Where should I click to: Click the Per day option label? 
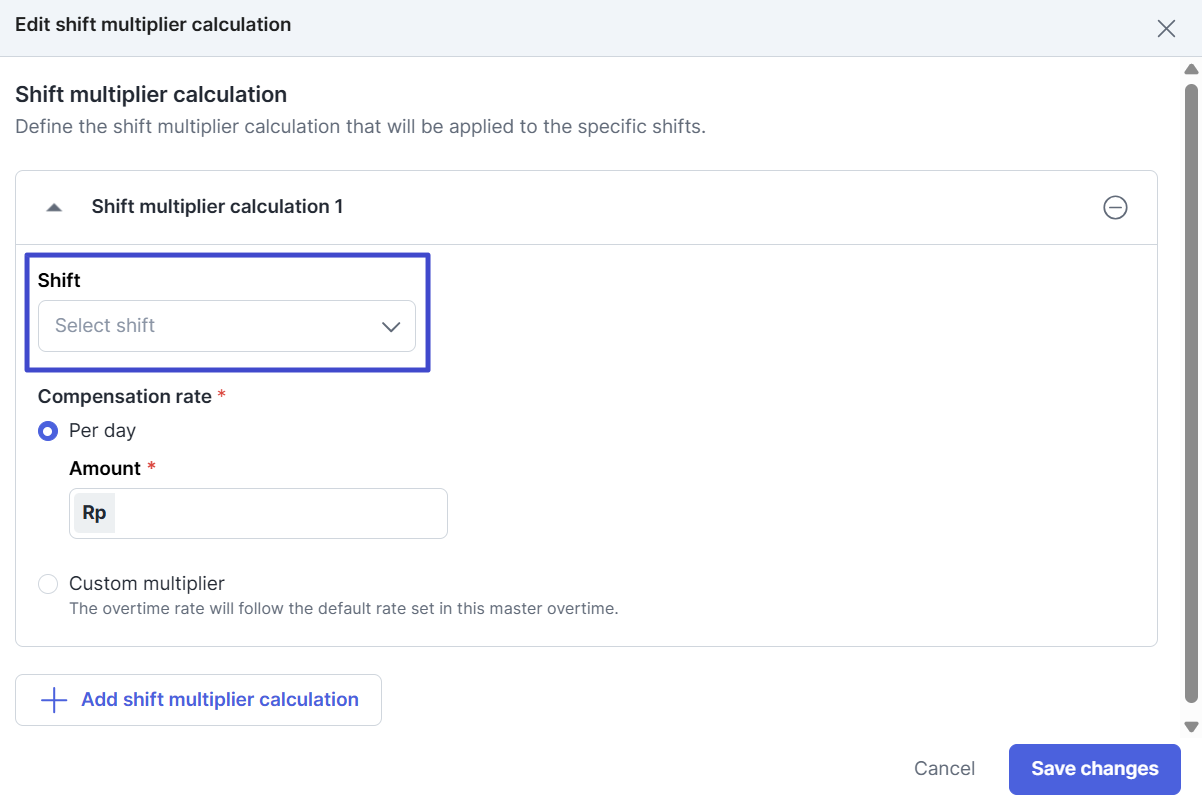click(x=102, y=431)
